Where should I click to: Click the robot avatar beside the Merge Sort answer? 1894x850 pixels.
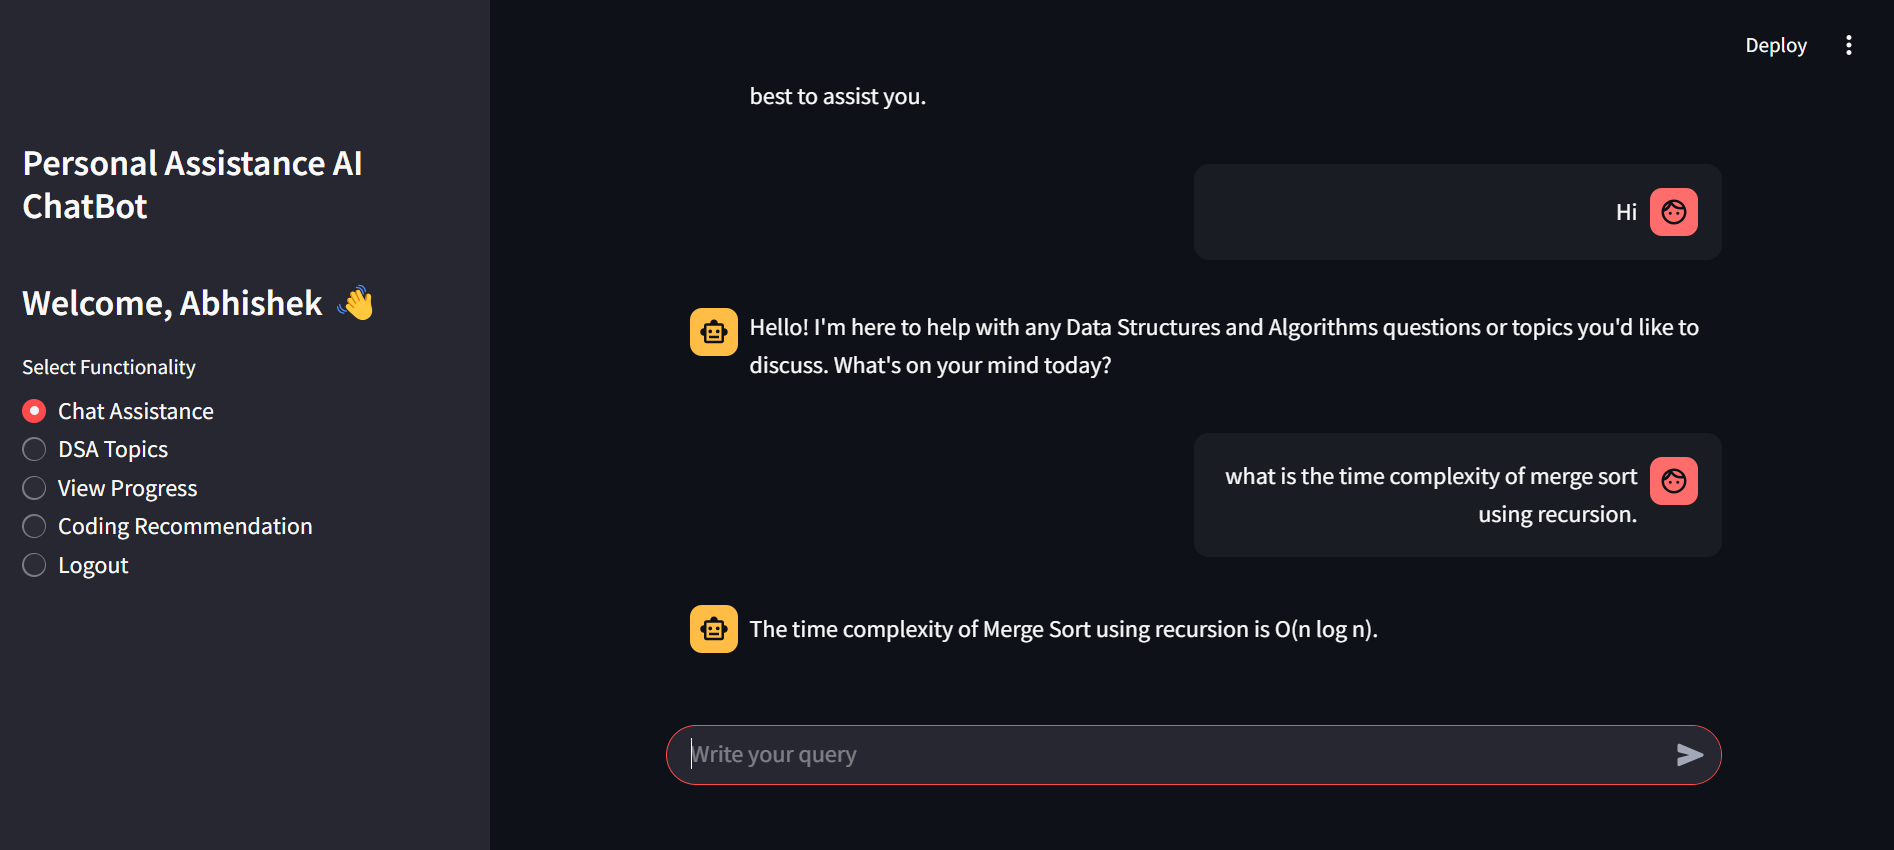(714, 629)
